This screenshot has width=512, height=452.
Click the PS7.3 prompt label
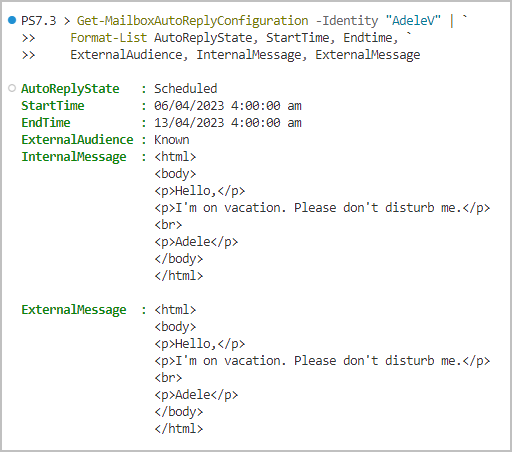tap(39, 21)
